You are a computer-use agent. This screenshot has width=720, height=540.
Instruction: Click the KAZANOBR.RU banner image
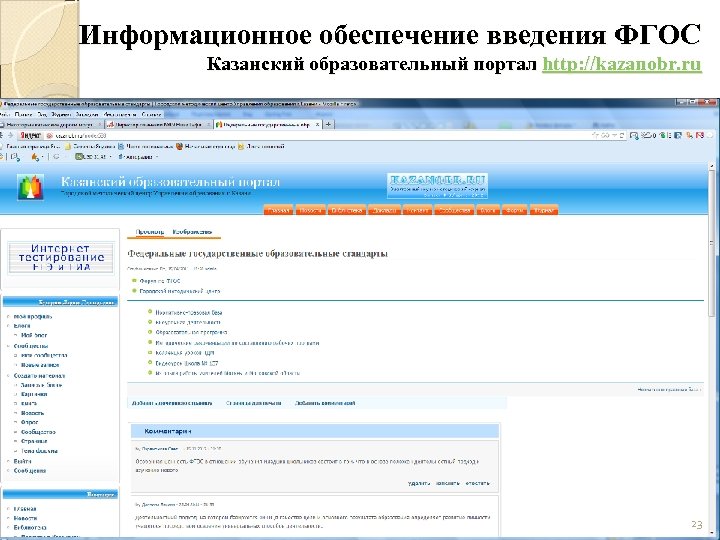click(437, 186)
